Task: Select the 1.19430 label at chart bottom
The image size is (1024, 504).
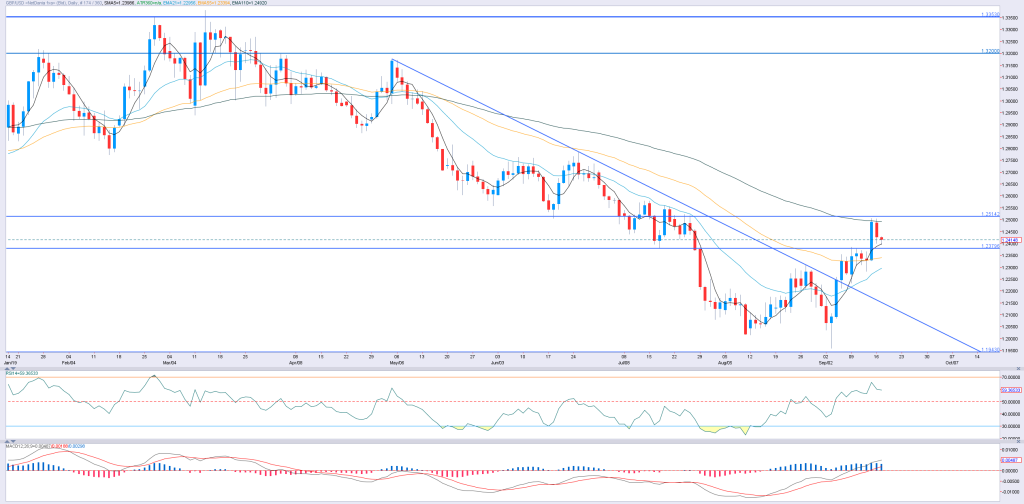Action: (x=991, y=350)
